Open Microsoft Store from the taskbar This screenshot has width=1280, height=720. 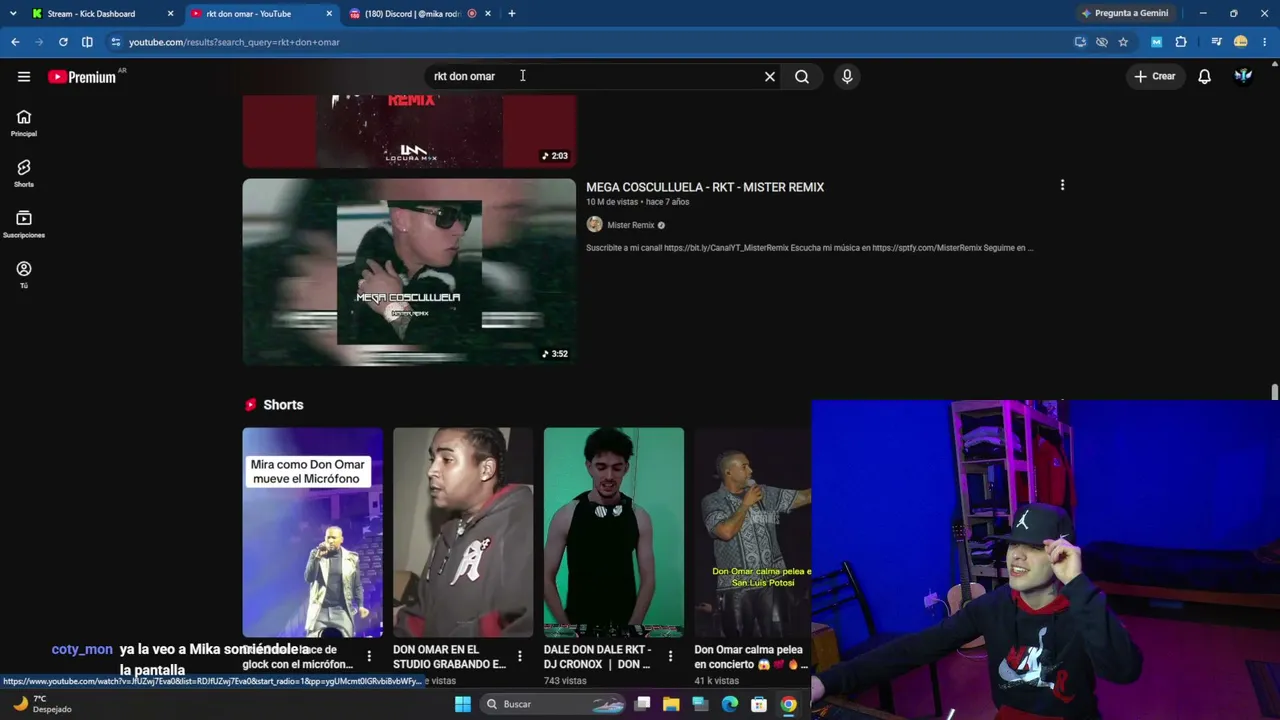759,704
